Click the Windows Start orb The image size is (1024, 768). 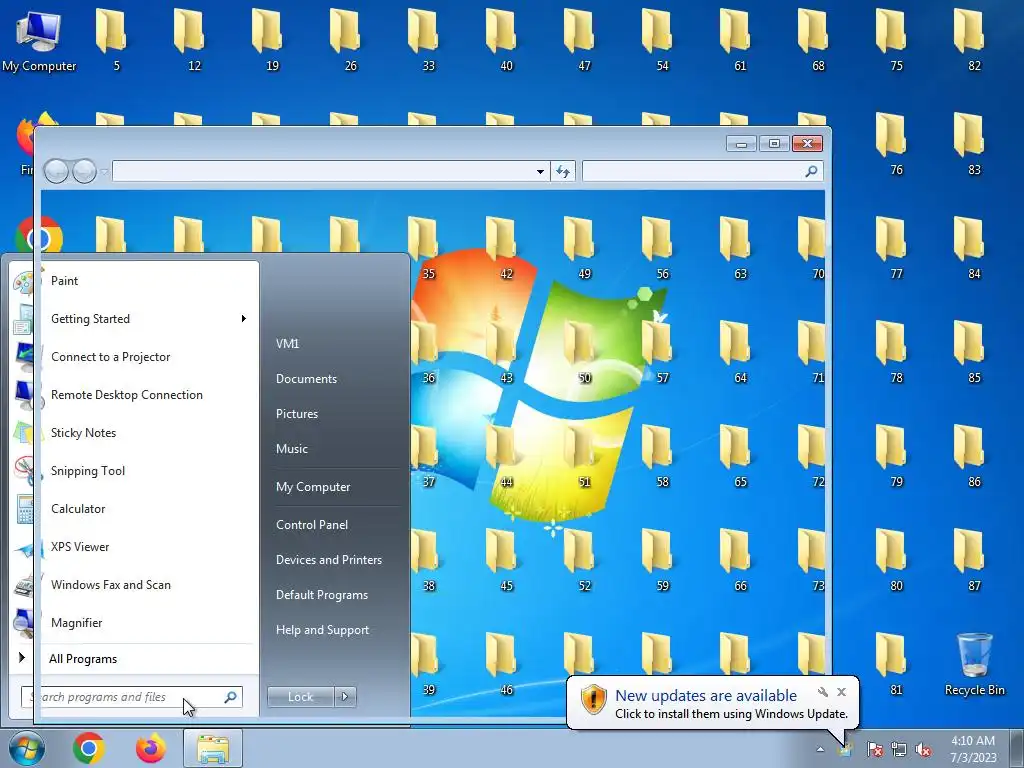click(26, 748)
